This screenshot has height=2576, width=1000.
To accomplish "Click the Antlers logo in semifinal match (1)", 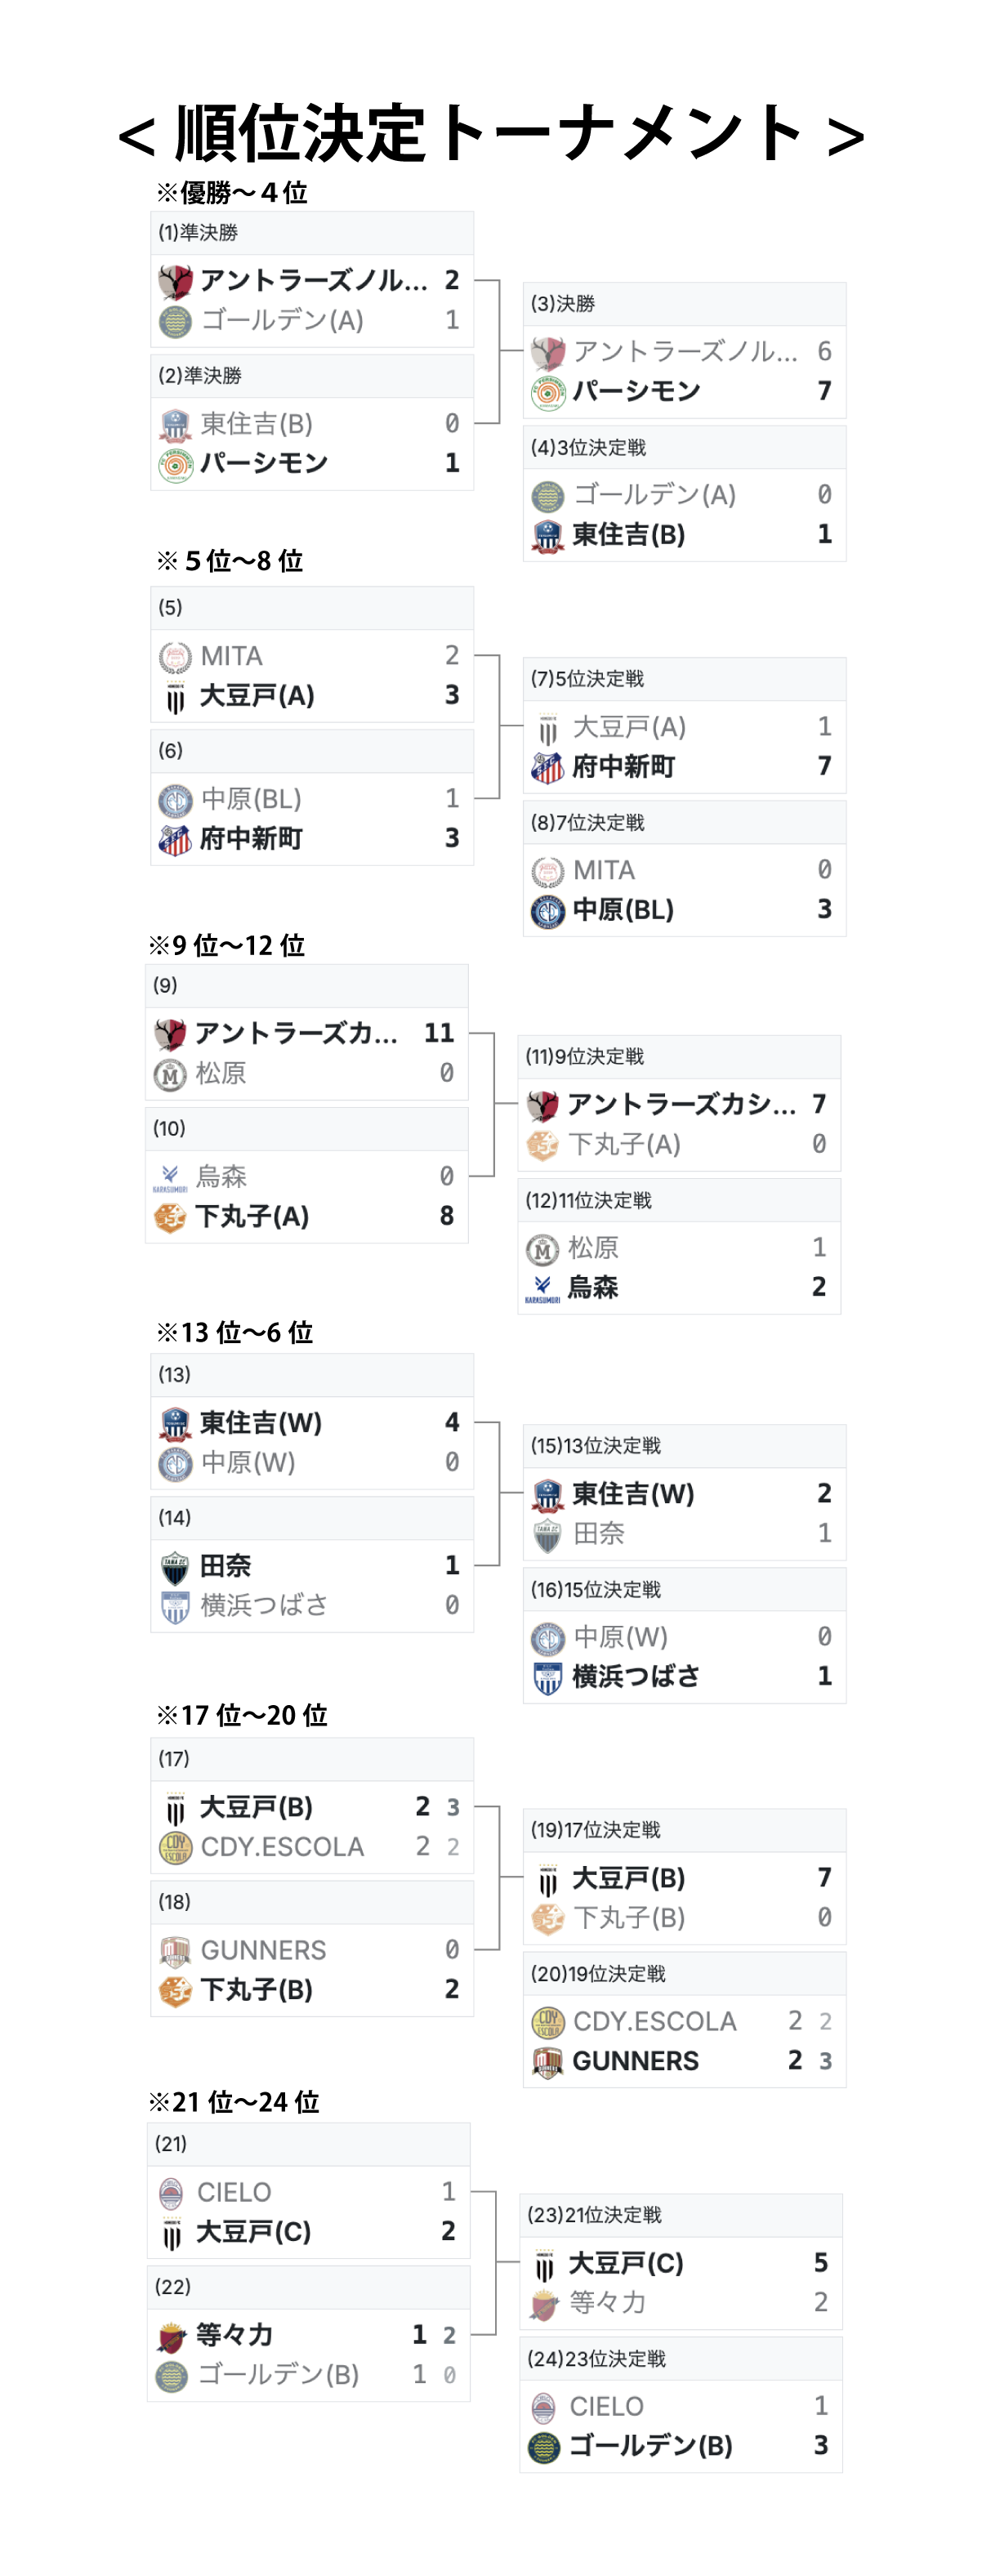I will 175,281.
